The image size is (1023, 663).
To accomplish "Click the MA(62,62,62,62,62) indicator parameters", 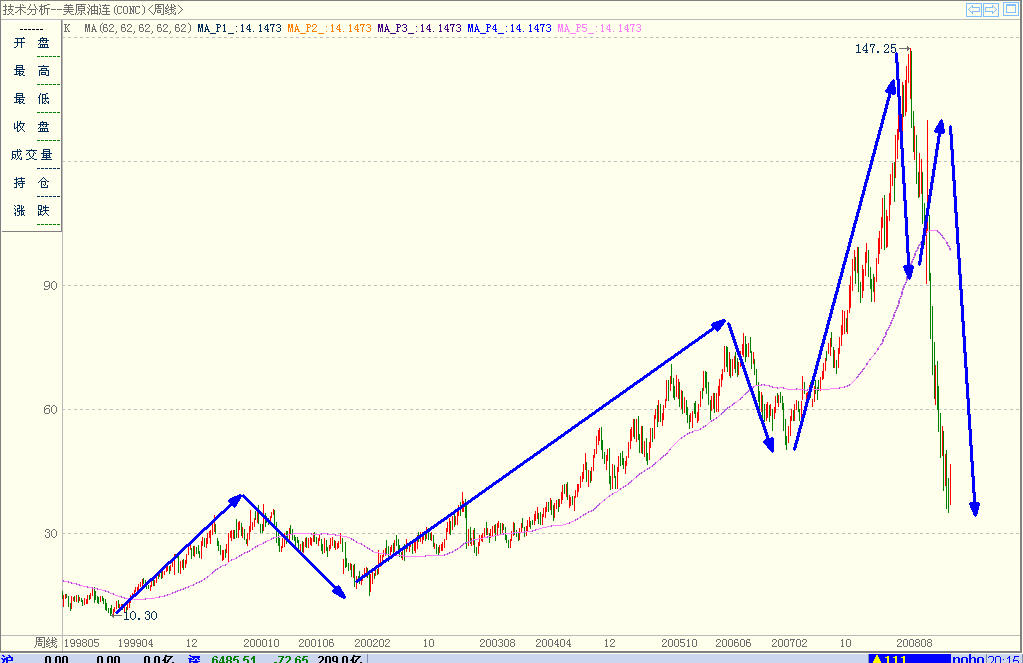I will pos(138,28).
